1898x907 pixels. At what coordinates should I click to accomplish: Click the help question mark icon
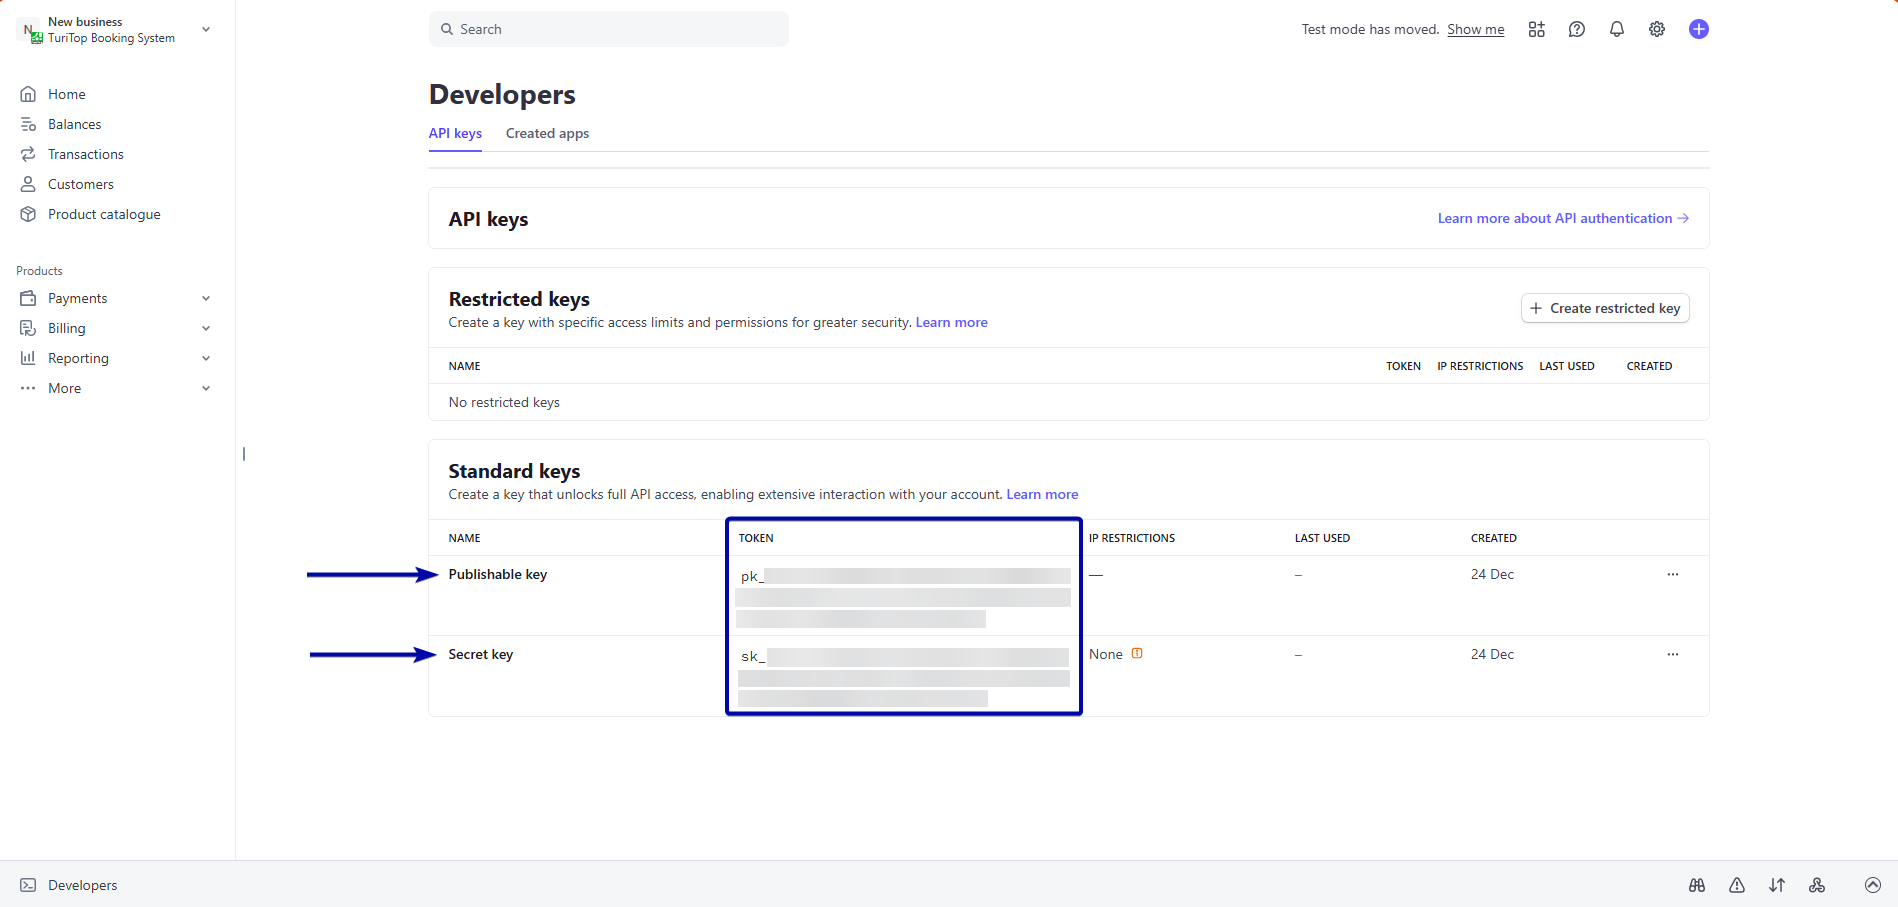click(x=1576, y=29)
